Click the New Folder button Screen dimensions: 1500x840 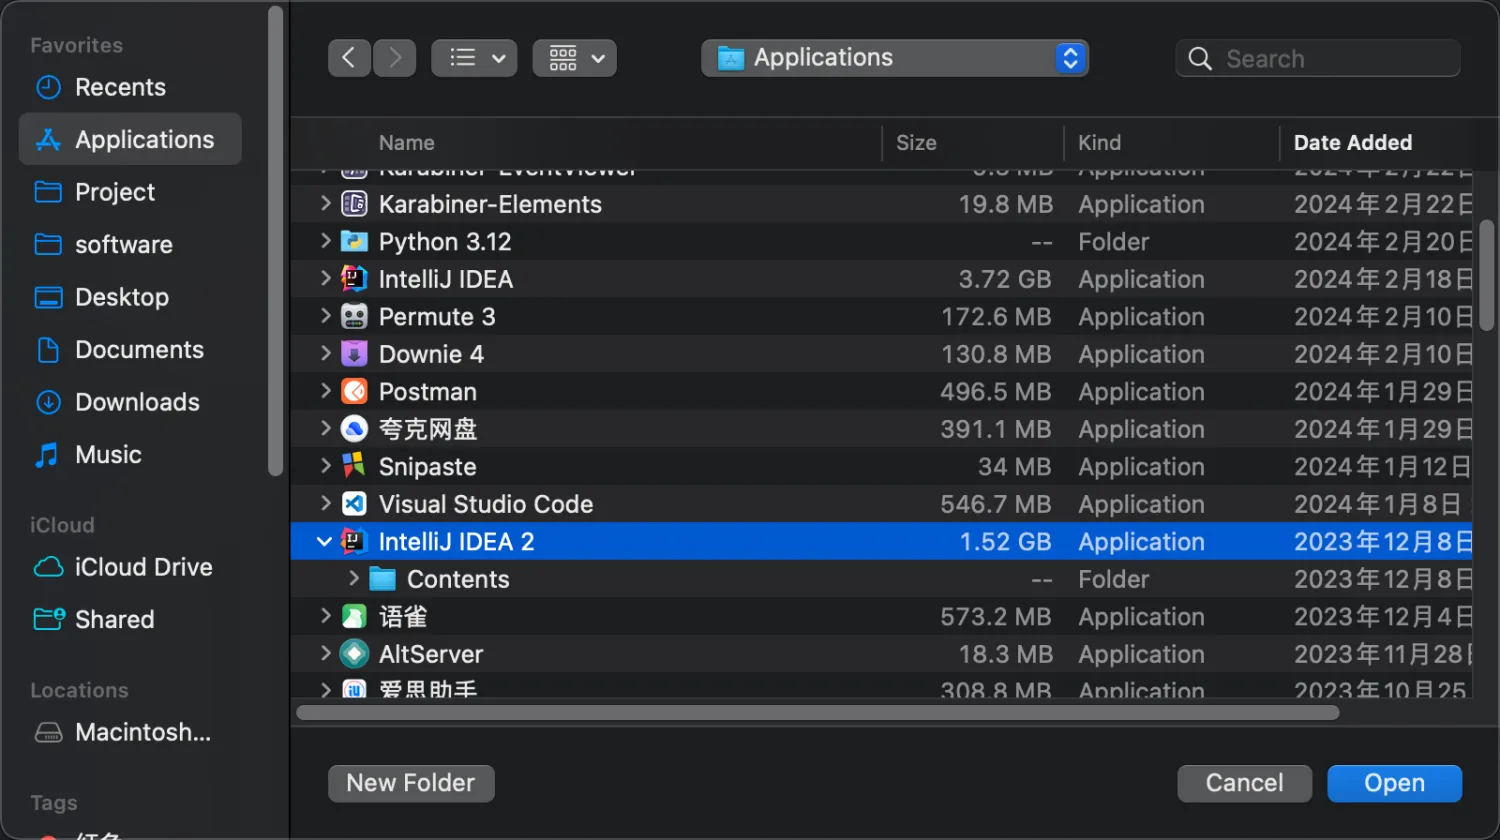411,783
